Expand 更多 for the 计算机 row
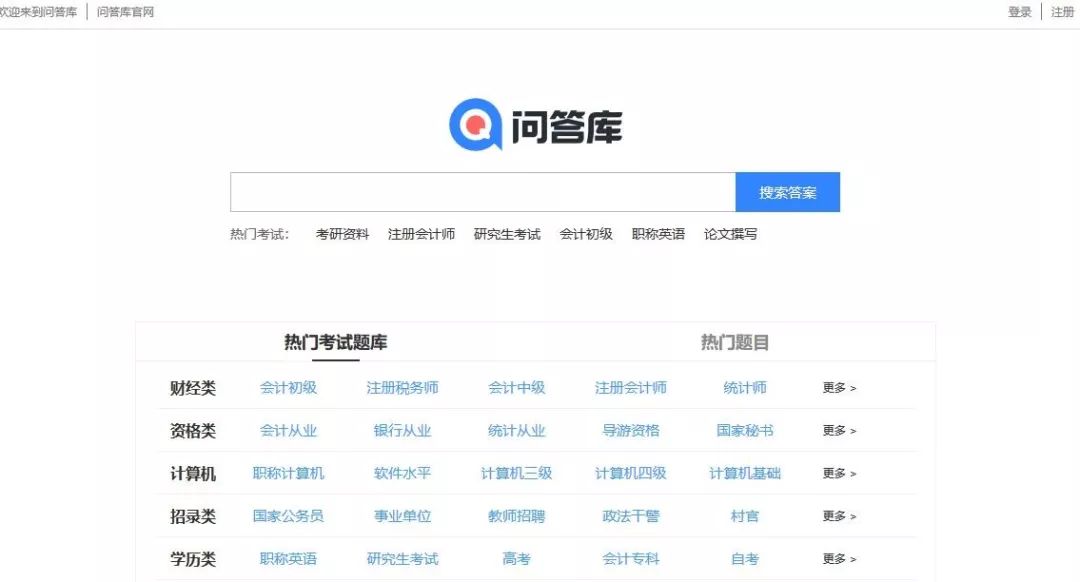Screen dimensions: 1080x582 coord(837,472)
